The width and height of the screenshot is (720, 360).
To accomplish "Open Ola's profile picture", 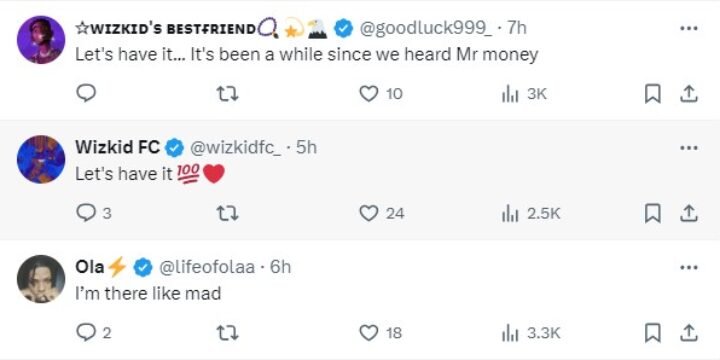I will click(x=41, y=279).
